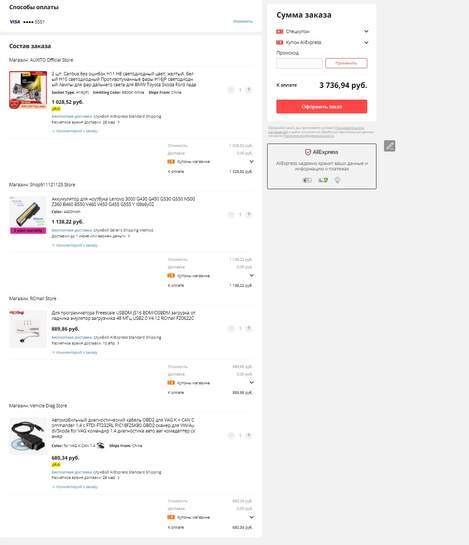Click into the Промокод input field

(299, 63)
